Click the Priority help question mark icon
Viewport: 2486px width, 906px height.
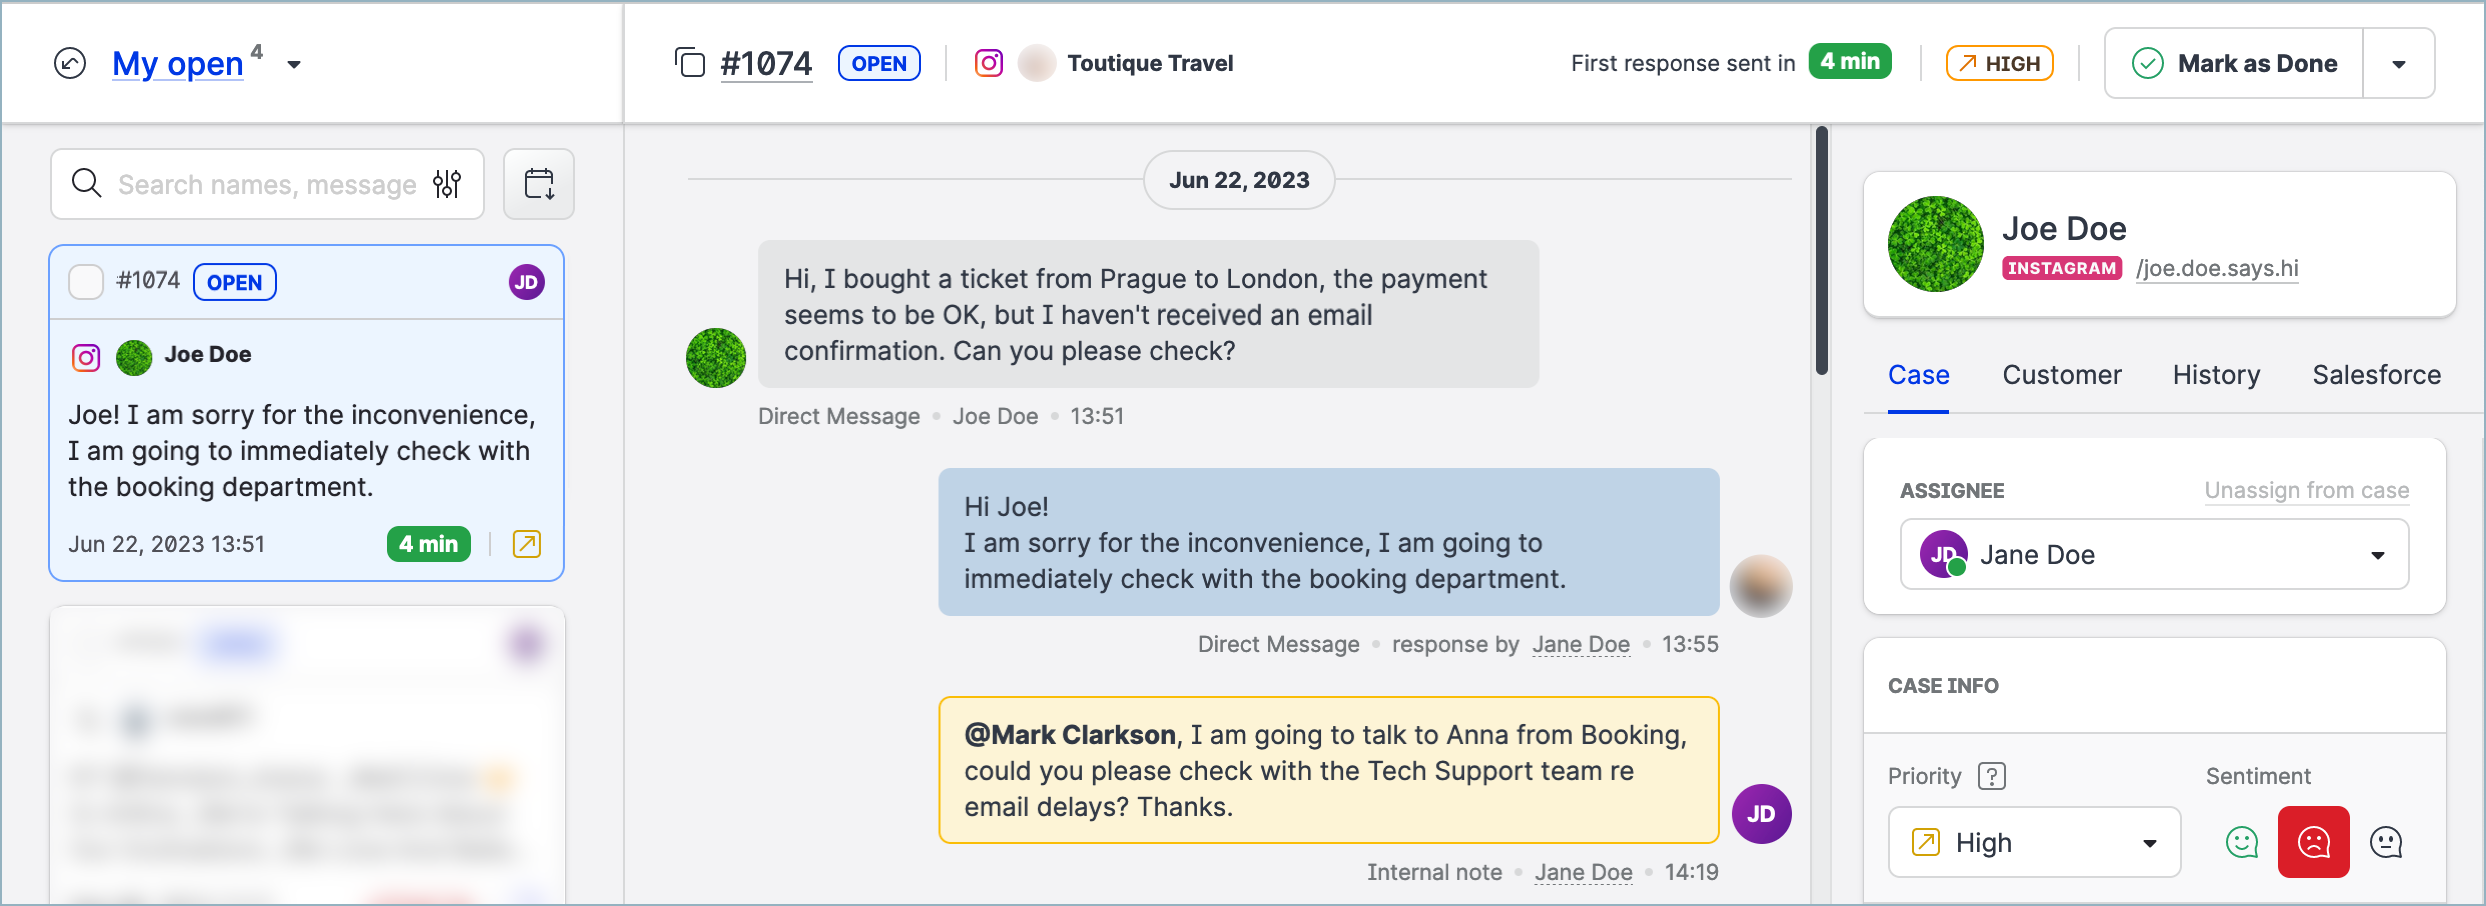click(1992, 776)
